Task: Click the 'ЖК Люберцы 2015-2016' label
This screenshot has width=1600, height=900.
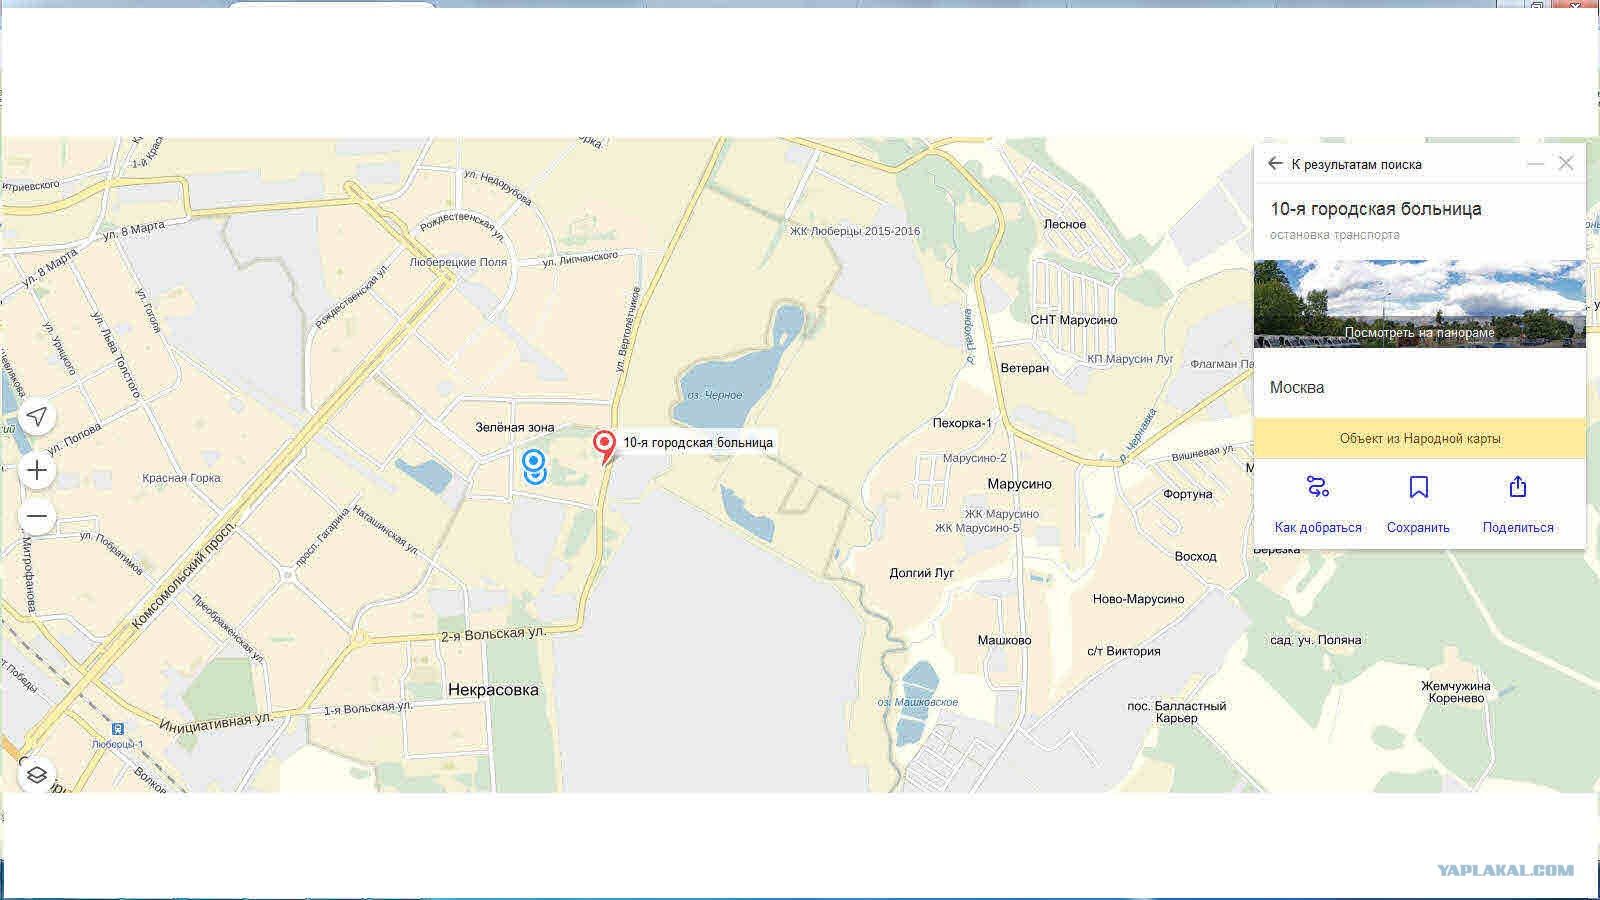Action: click(x=855, y=231)
